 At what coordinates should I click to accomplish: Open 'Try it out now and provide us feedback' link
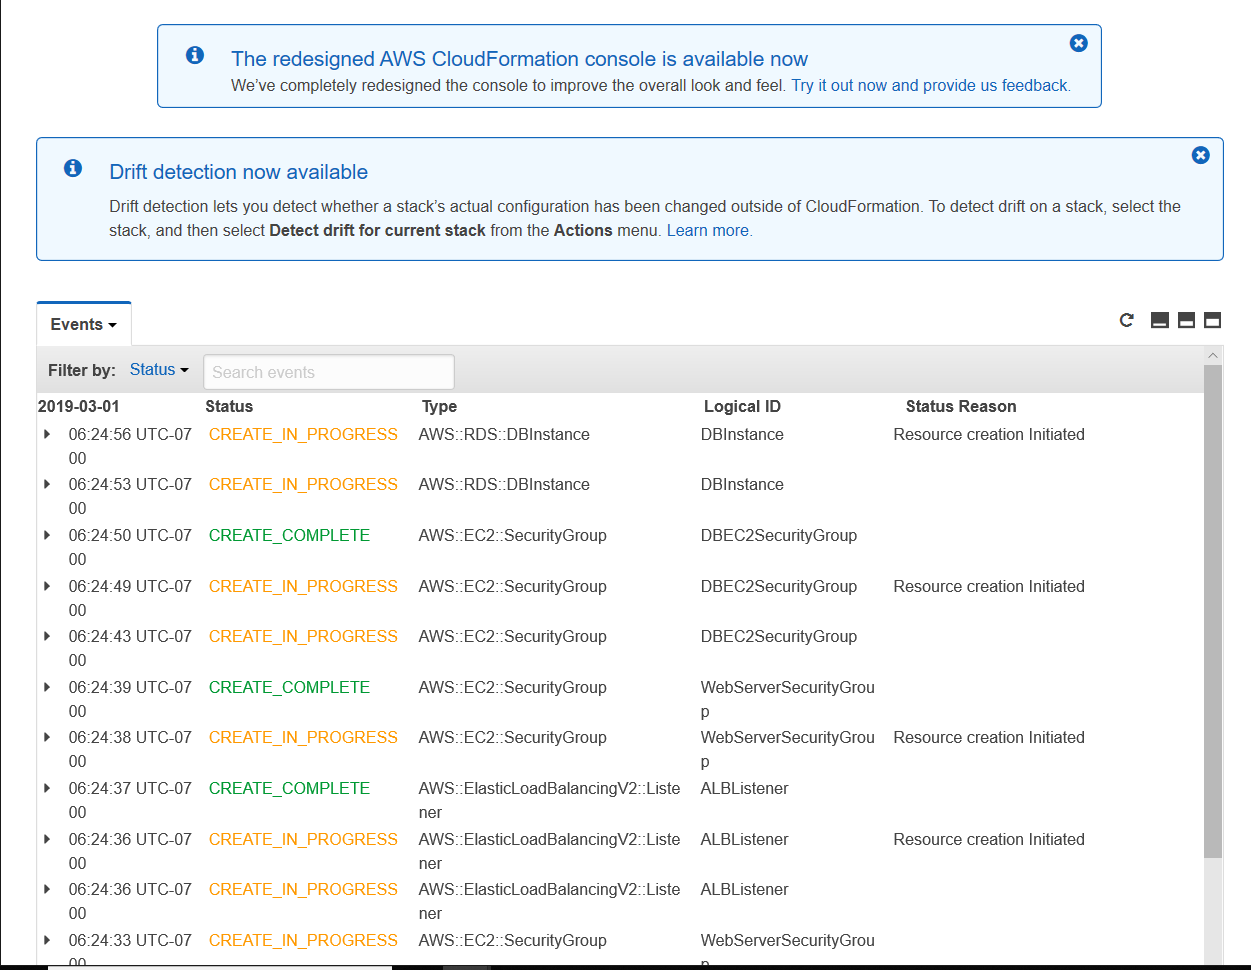931,86
